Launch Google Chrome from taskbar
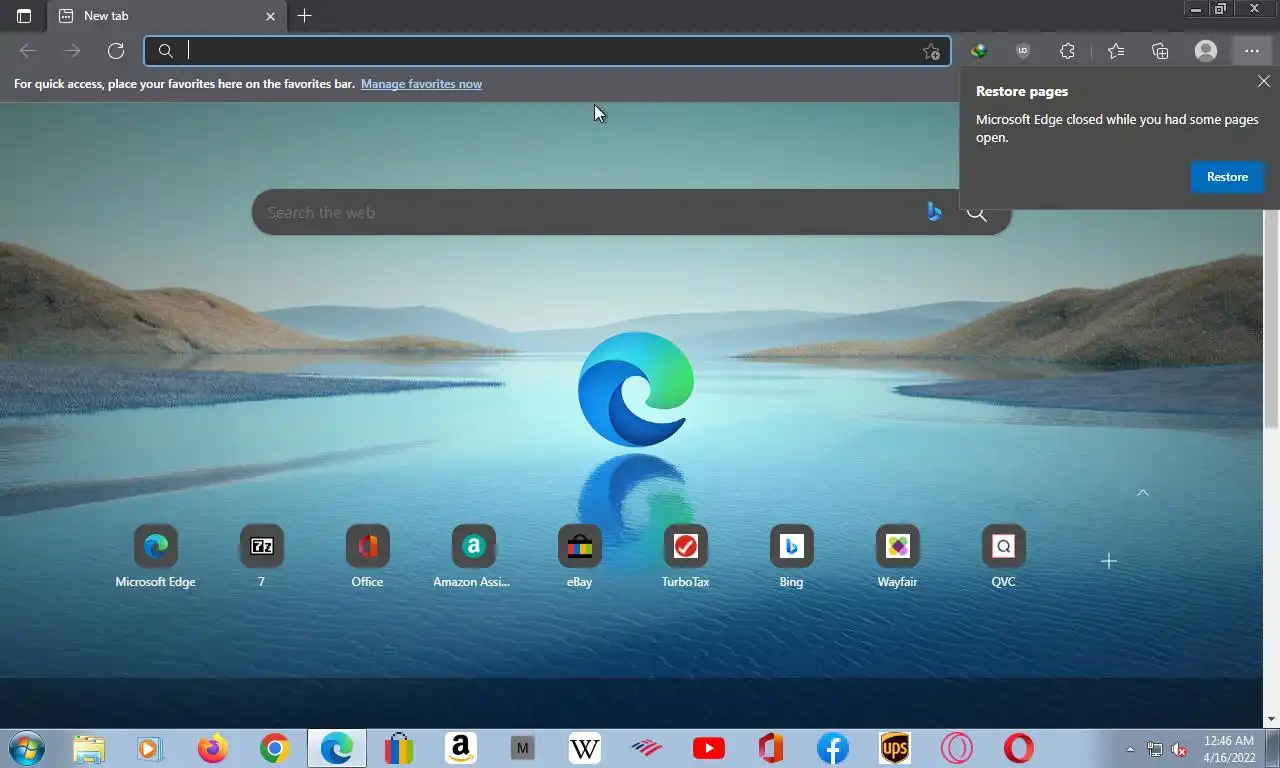This screenshot has width=1280, height=768. pyautogui.click(x=275, y=748)
